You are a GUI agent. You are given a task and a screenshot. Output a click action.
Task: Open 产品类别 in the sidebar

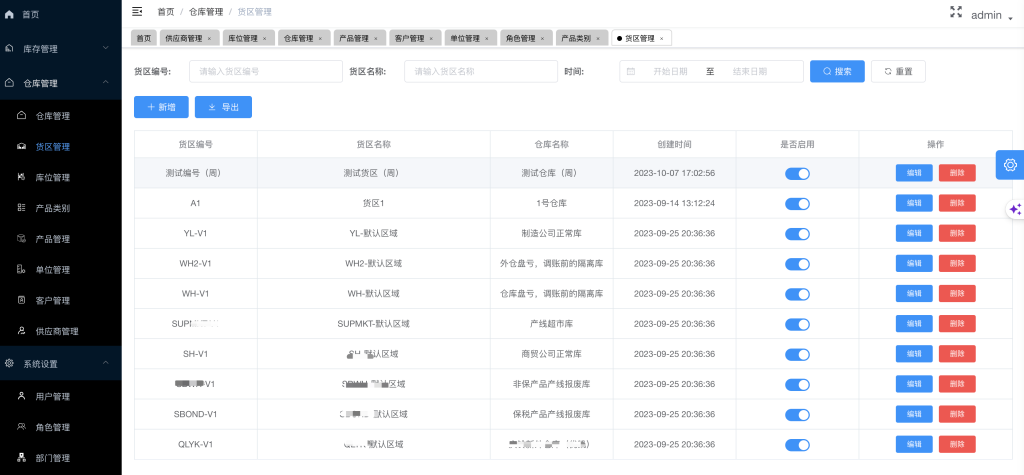pyautogui.click(x=52, y=208)
